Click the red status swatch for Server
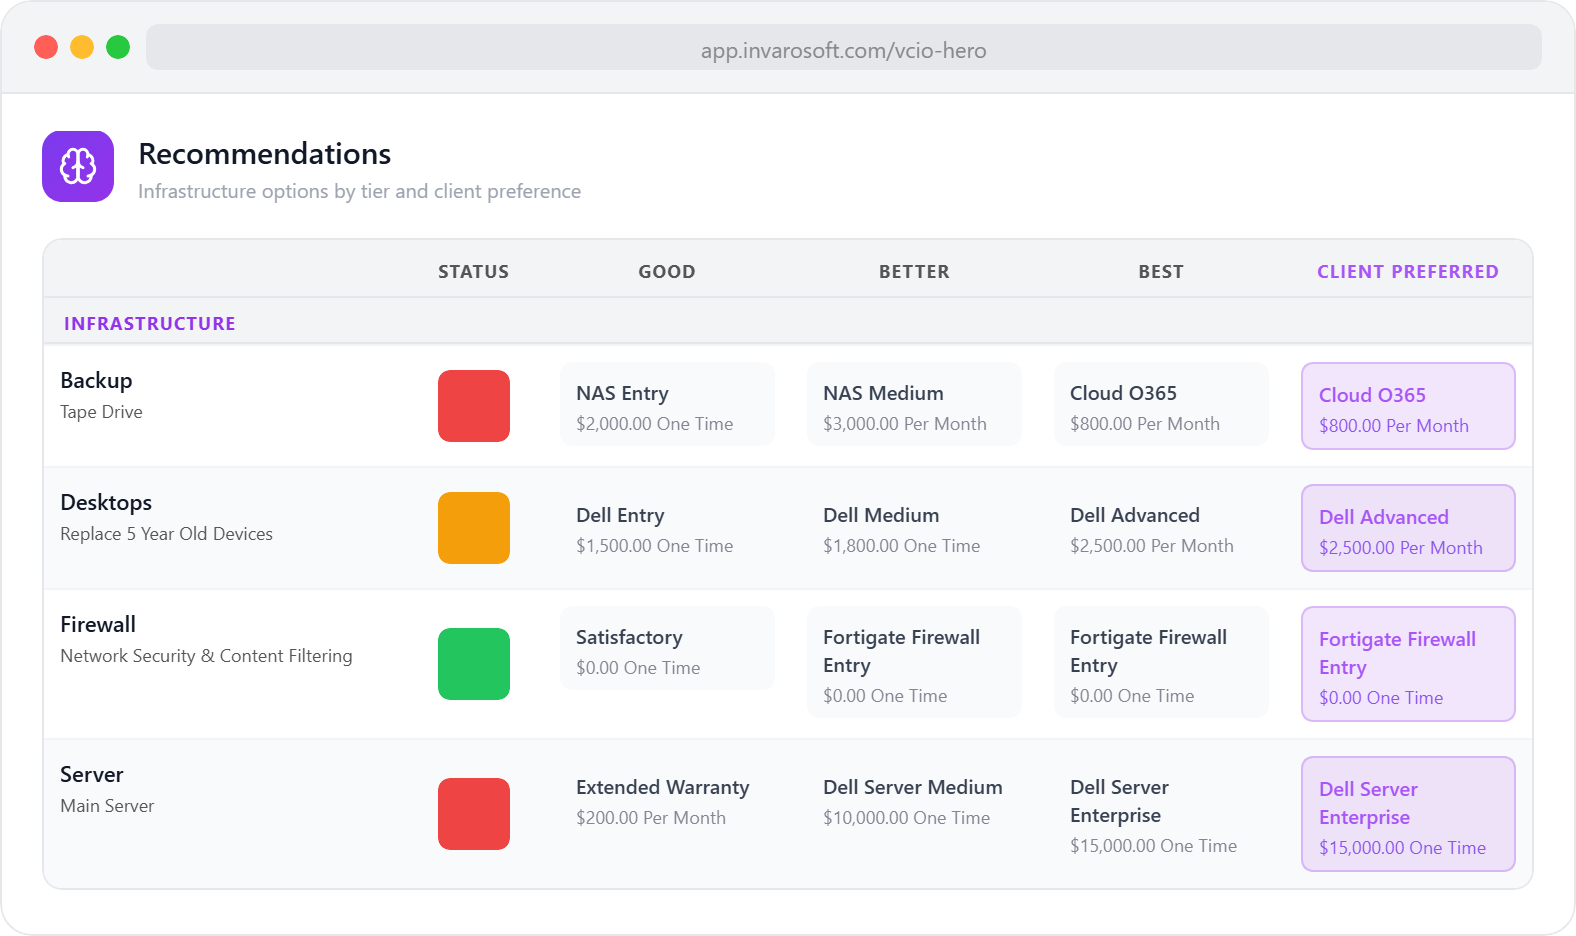Screen dimensions: 1576x936 pos(474,814)
